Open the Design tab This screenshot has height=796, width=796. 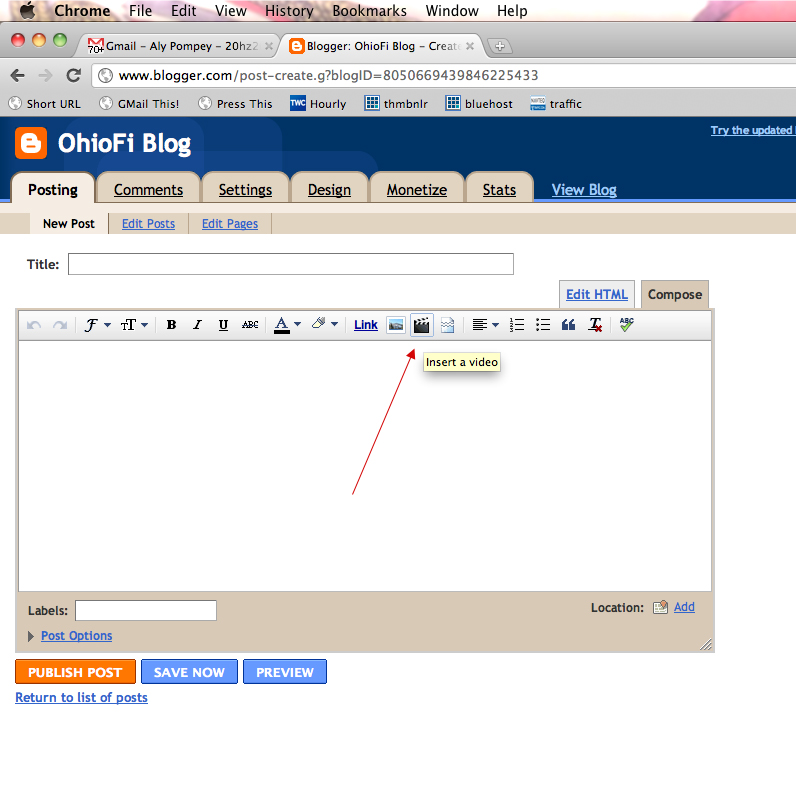pos(329,189)
